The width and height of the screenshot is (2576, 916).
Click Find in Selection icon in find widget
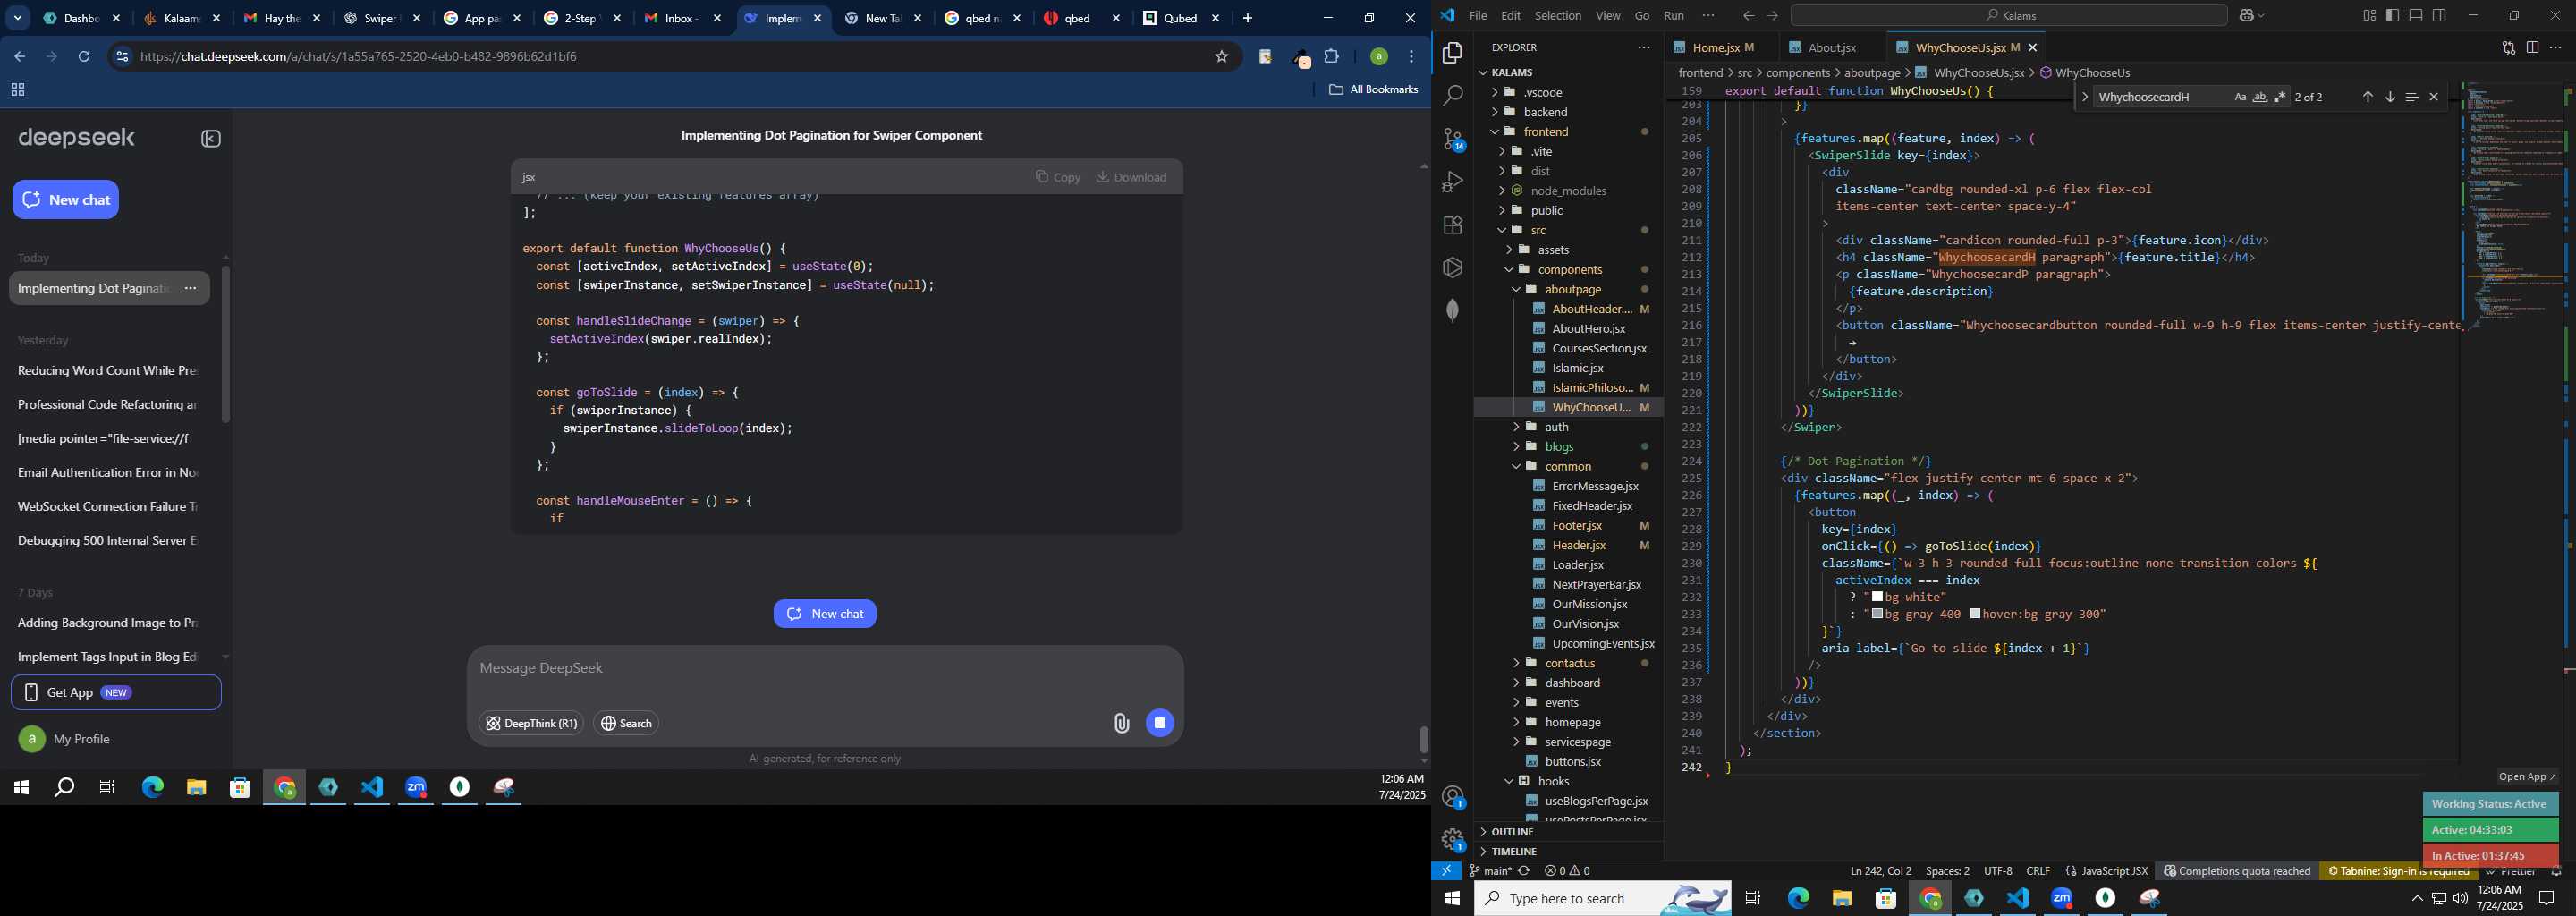click(2411, 97)
